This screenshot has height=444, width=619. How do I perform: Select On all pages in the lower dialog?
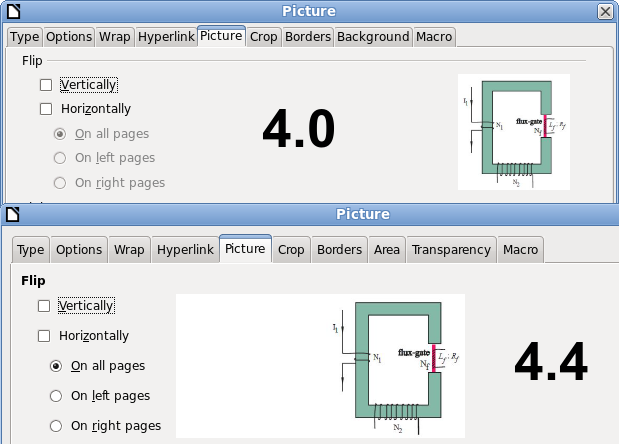point(58,366)
